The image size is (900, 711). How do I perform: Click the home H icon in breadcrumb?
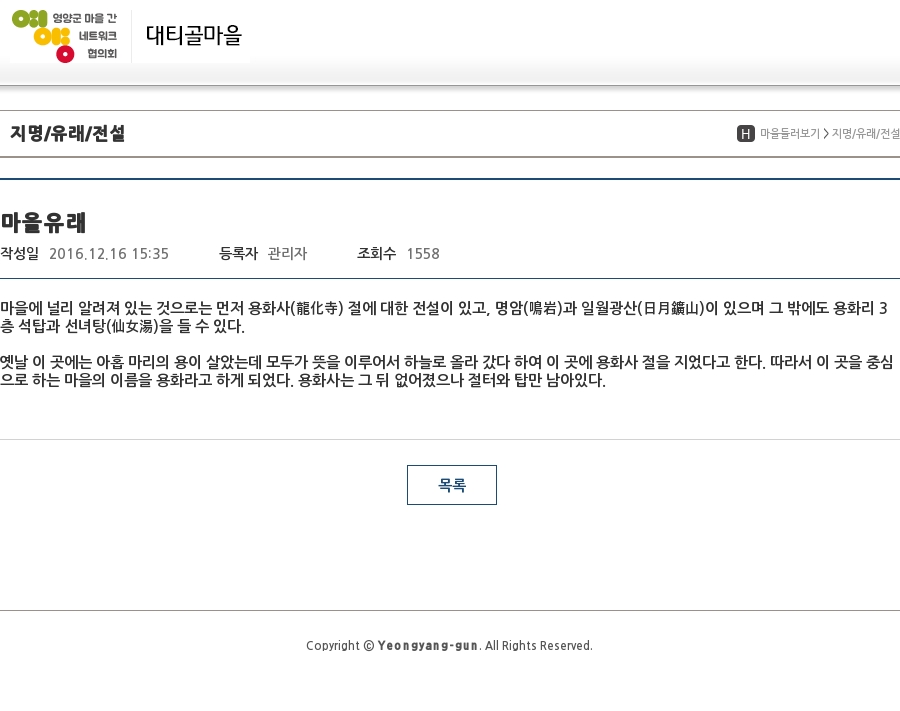[746, 134]
